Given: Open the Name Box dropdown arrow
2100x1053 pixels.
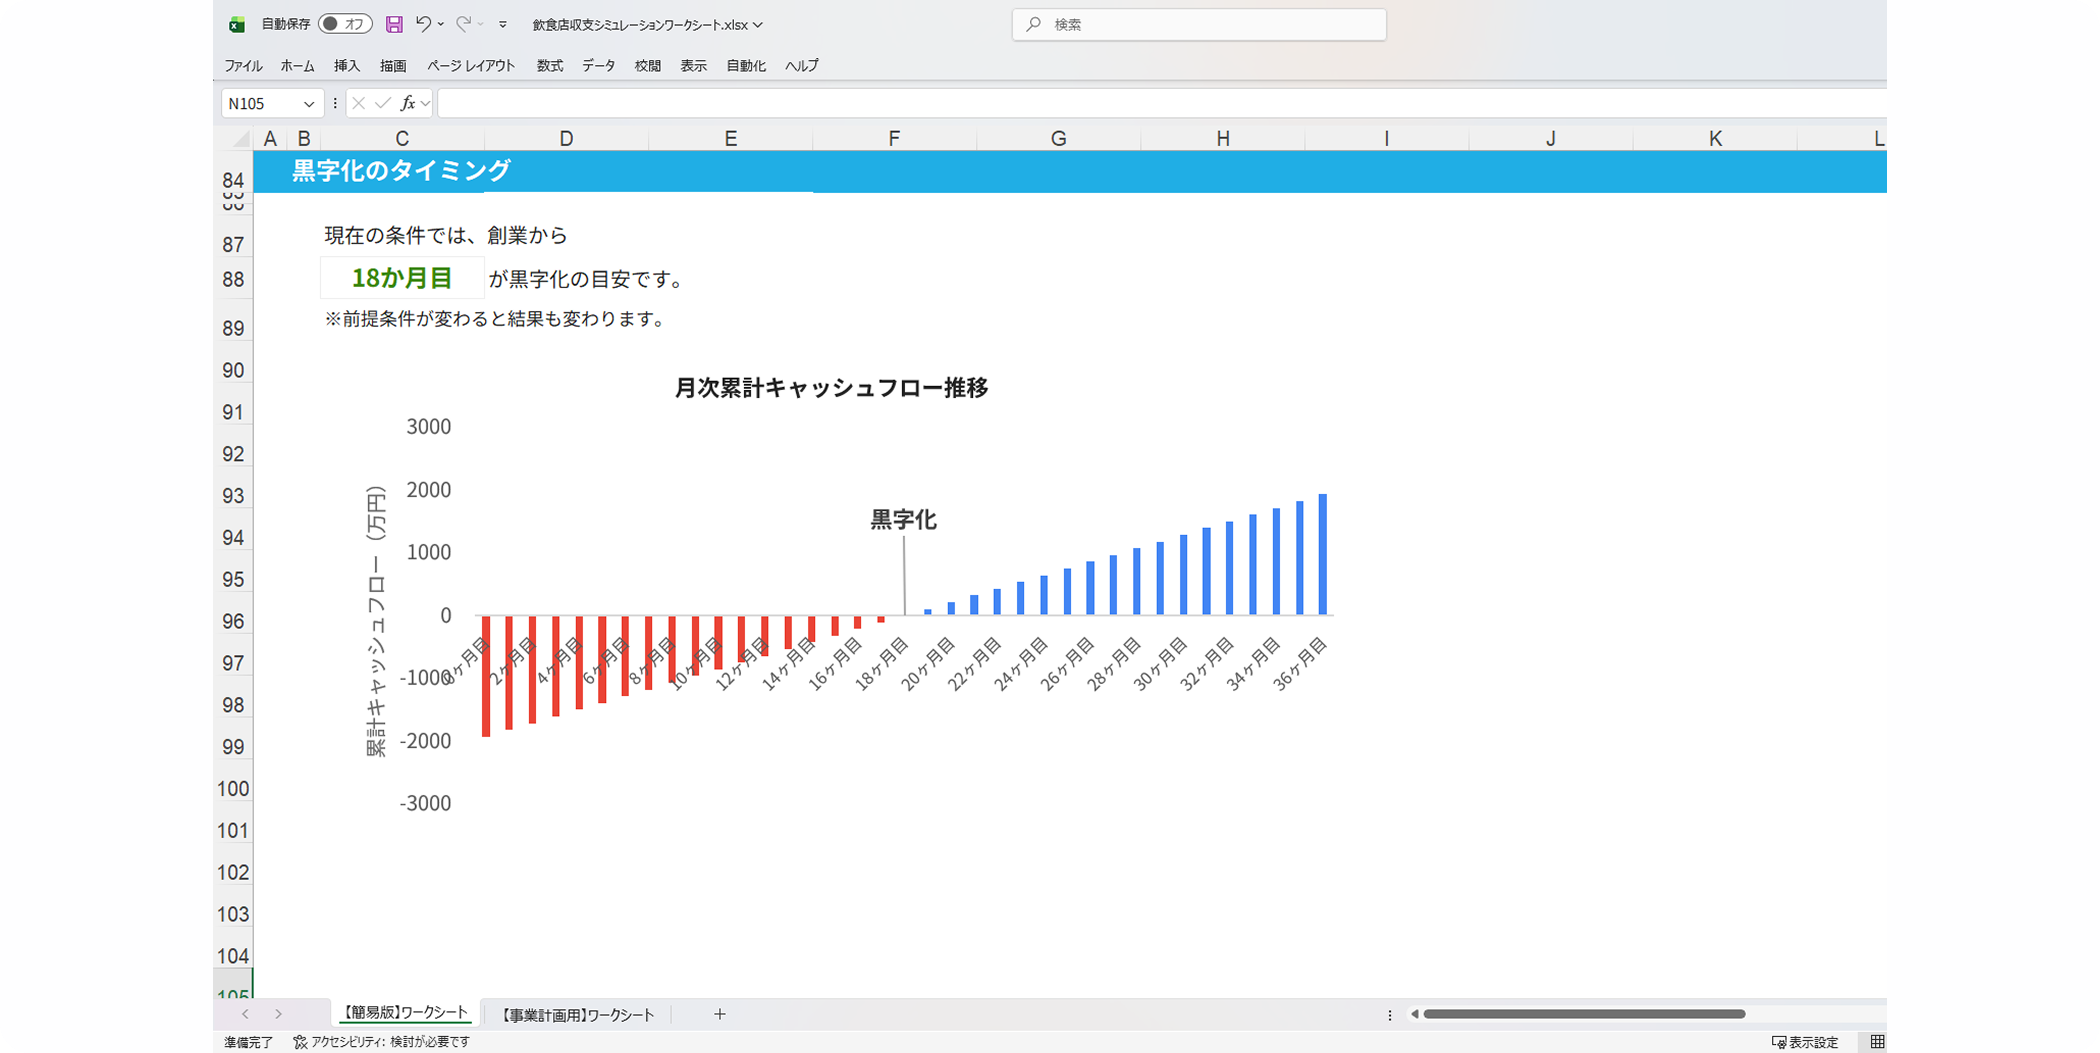Looking at the screenshot, I should [309, 104].
